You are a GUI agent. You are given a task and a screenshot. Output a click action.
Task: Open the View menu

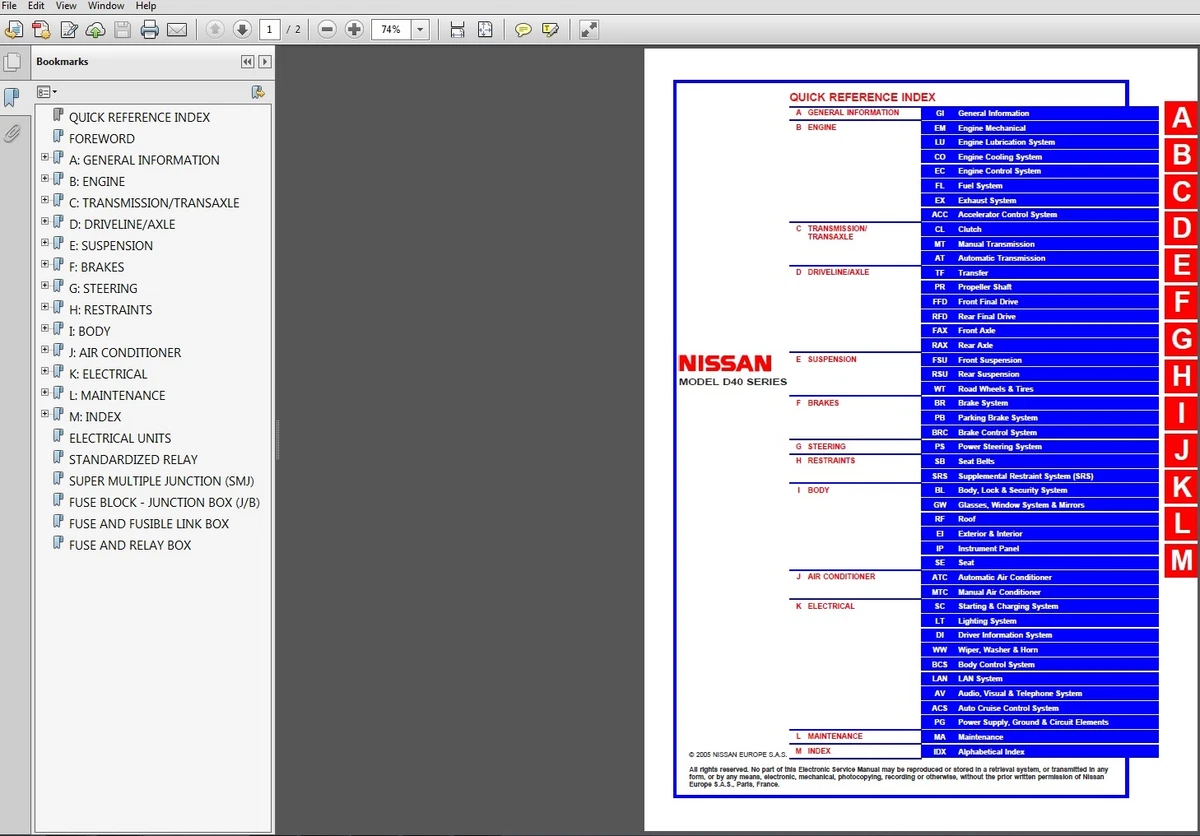pyautogui.click(x=66, y=6)
